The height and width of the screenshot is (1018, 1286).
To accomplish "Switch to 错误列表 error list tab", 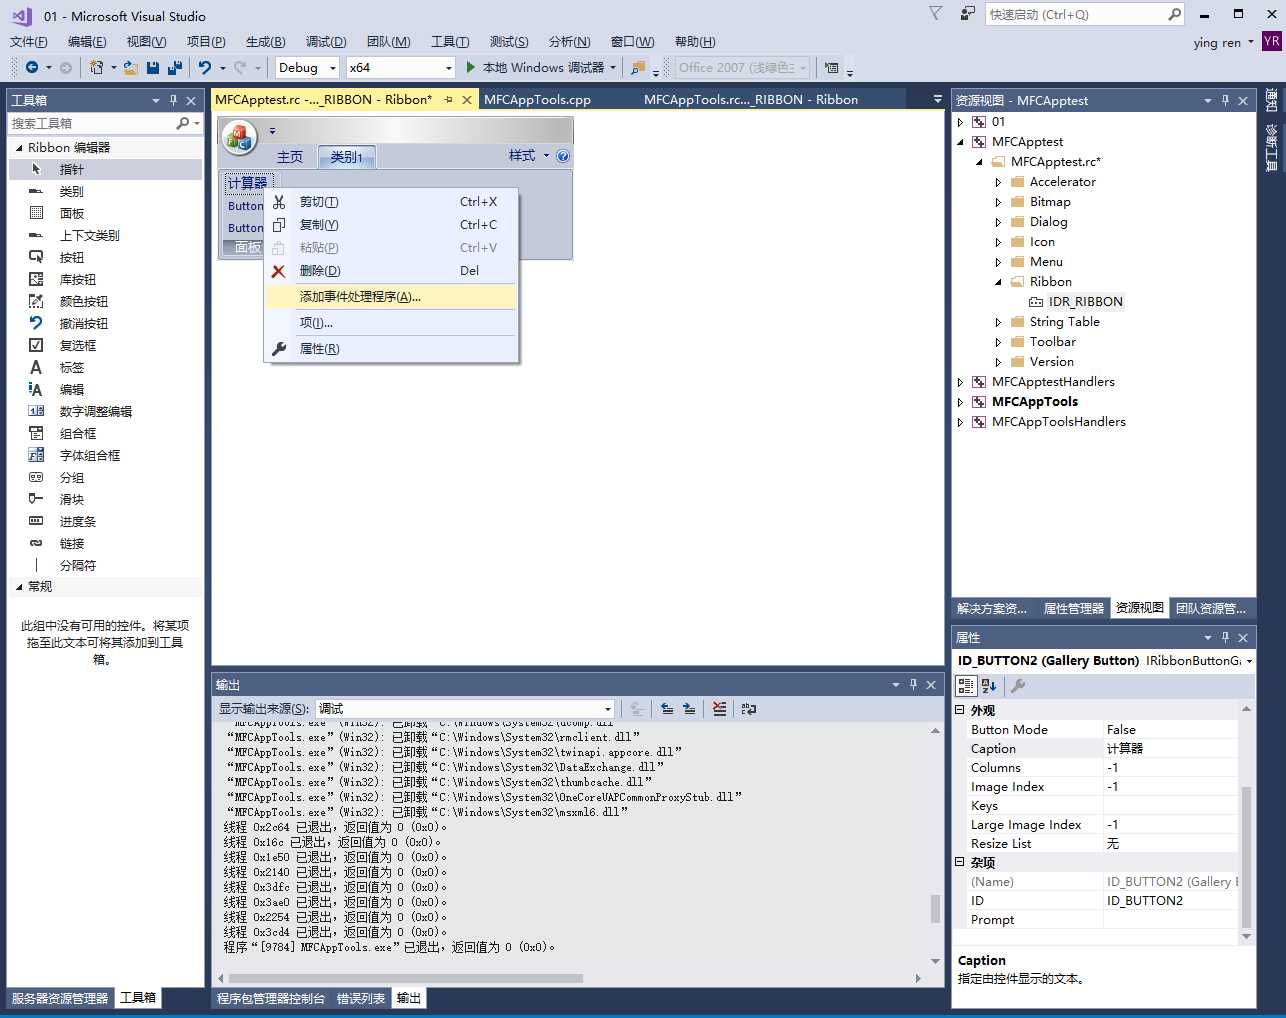I will click(x=360, y=998).
